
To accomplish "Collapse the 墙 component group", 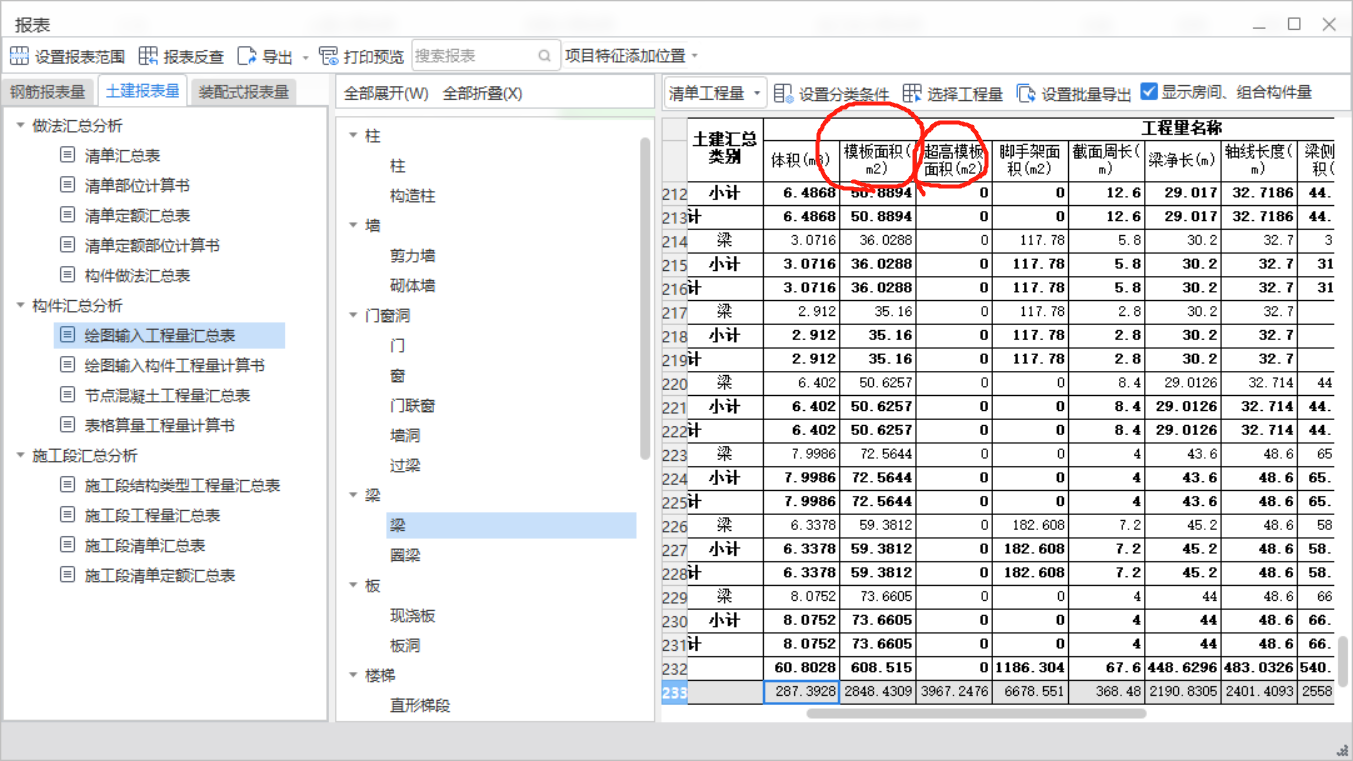I will (x=353, y=225).
